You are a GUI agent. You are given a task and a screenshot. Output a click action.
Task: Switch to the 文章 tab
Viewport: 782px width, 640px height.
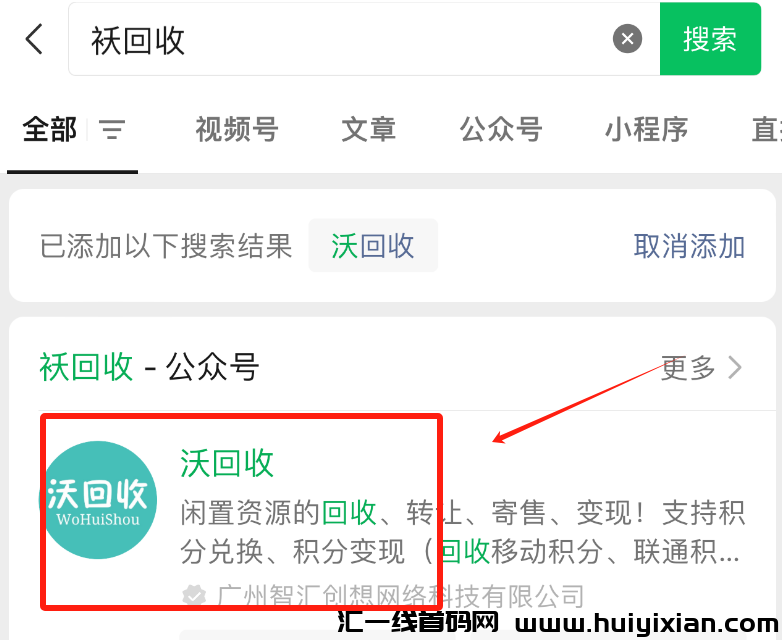(369, 130)
